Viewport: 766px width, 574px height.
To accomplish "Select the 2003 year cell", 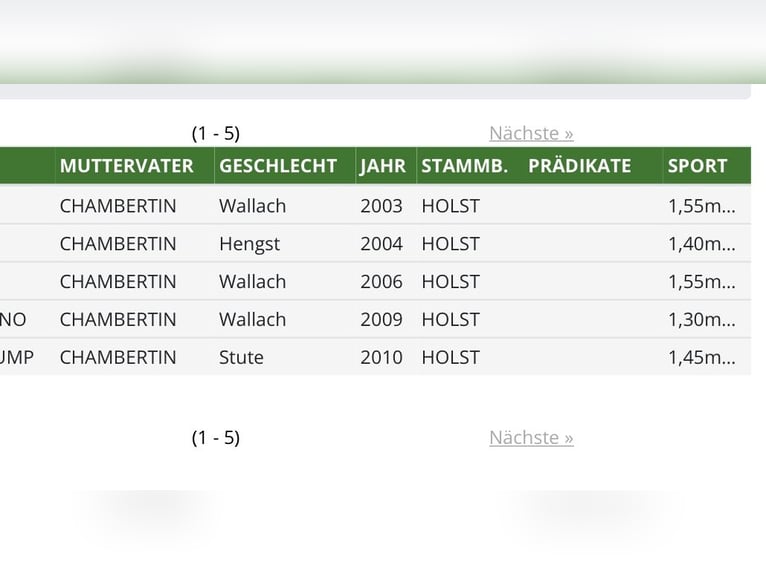I will click(381, 206).
